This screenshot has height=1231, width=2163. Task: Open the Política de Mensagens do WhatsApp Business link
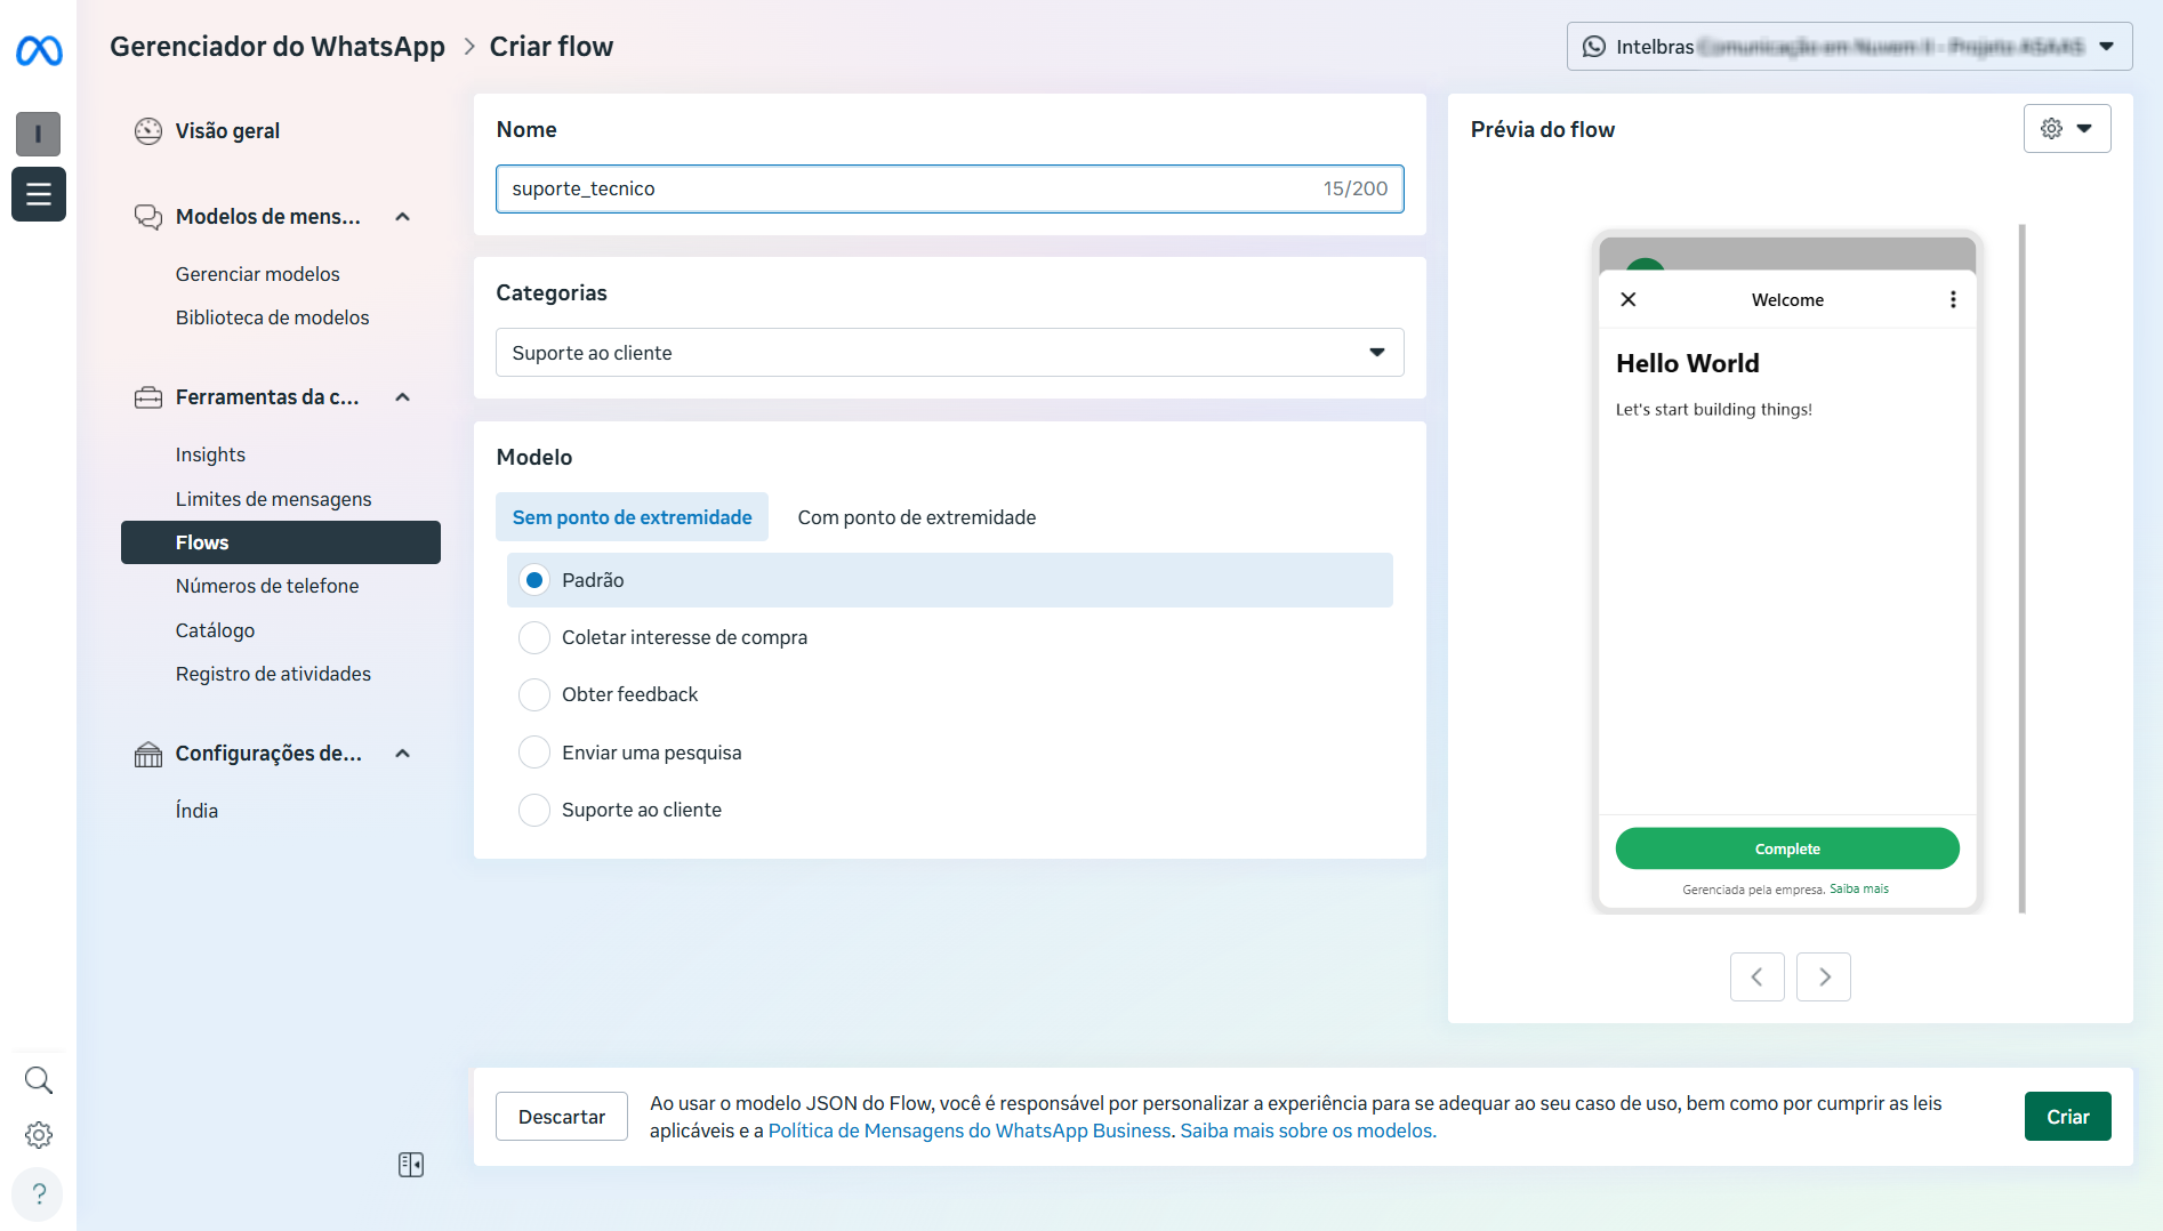pos(969,1131)
